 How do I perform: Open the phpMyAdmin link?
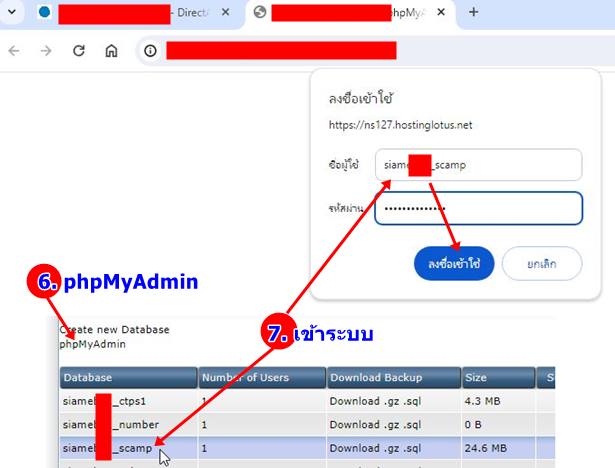click(93, 344)
